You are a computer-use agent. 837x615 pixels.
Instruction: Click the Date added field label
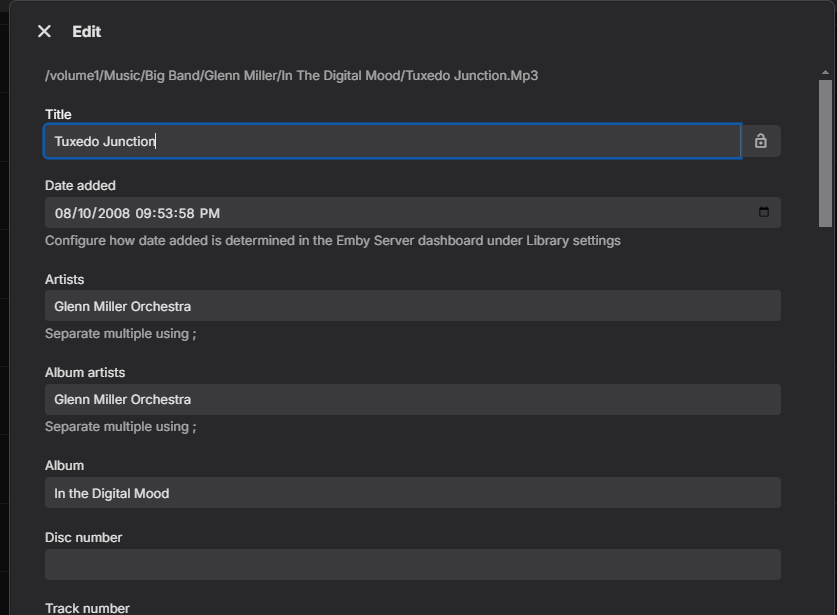[80, 185]
